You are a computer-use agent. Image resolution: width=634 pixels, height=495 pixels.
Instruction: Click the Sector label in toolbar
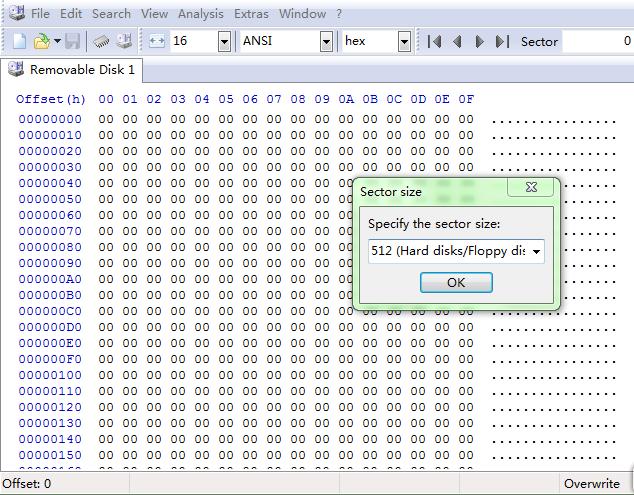coord(539,42)
